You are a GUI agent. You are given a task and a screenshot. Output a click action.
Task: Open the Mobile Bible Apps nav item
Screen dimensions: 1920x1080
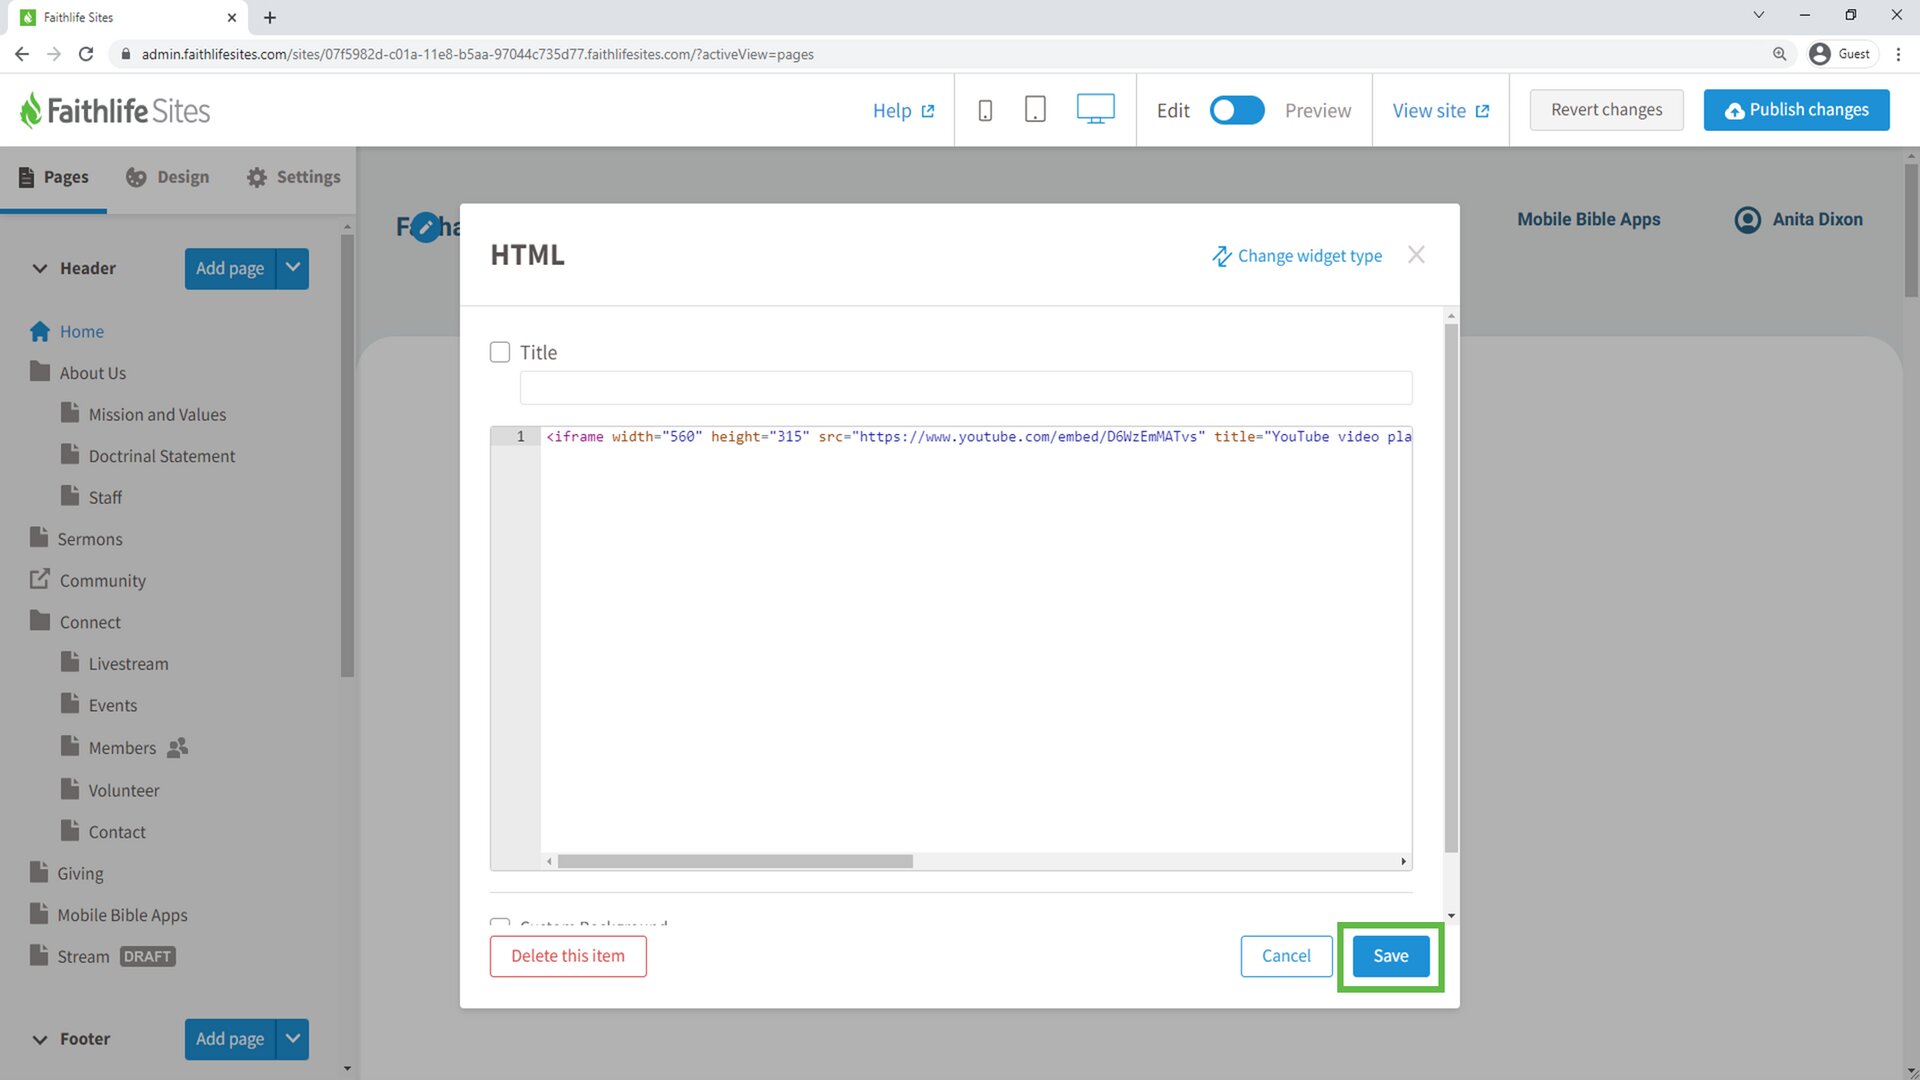(1588, 219)
